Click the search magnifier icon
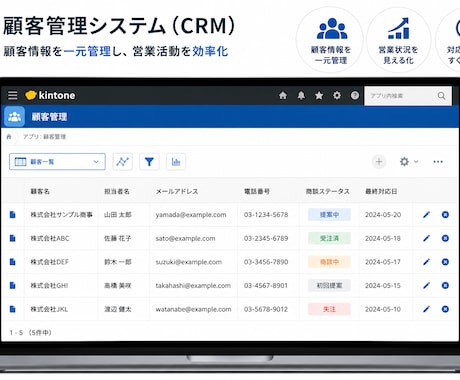Viewport: 460px width, 380px height. (x=441, y=96)
